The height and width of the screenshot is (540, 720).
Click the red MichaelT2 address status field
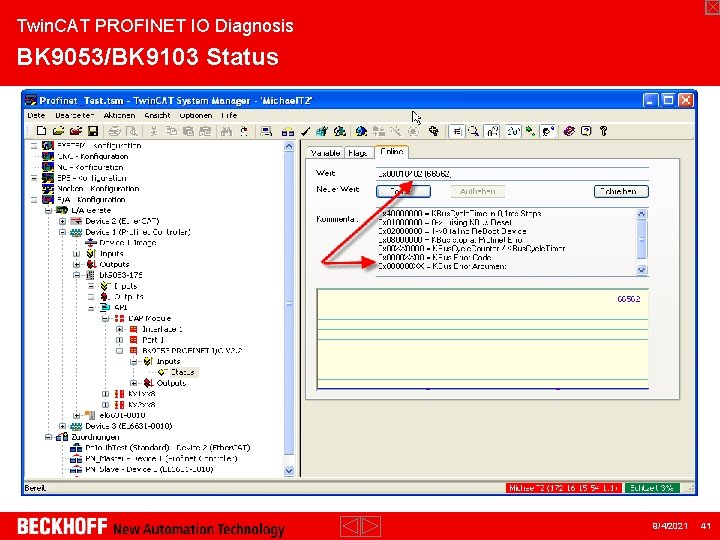pyautogui.click(x=564, y=488)
